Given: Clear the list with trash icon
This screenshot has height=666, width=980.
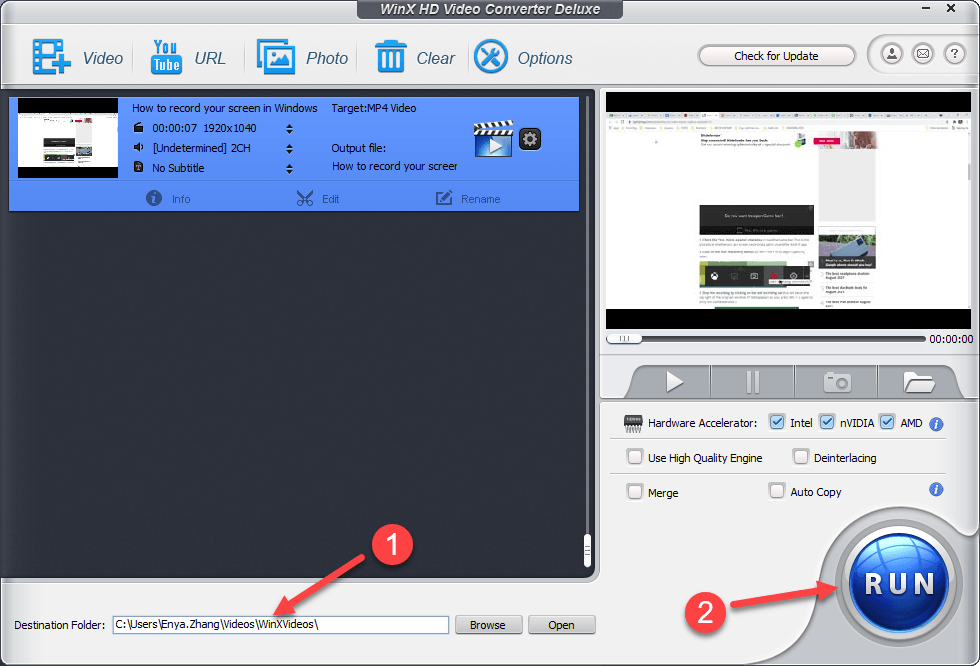Looking at the screenshot, I should pyautogui.click(x=390, y=57).
